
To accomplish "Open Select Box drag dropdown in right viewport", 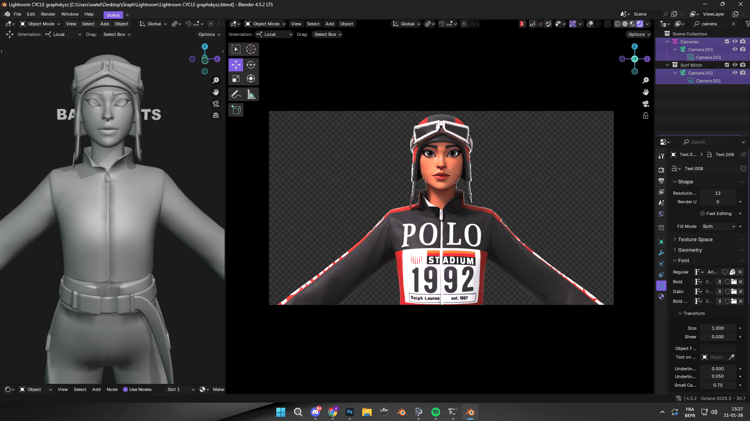I will click(327, 34).
